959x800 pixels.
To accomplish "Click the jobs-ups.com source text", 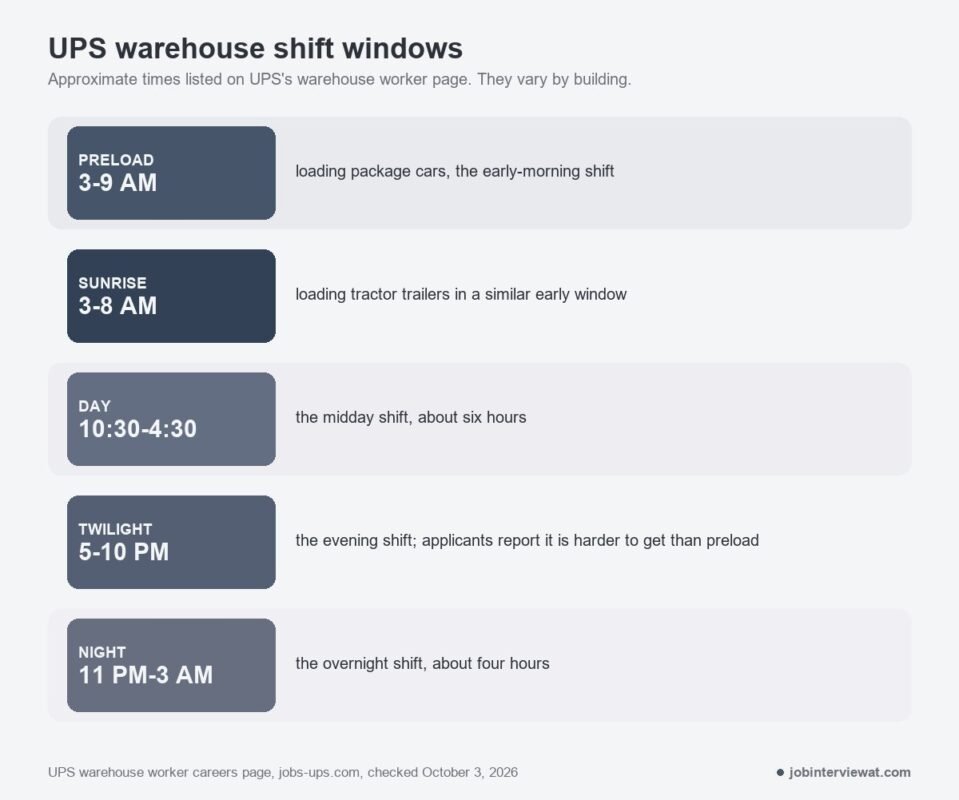I will point(319,772).
